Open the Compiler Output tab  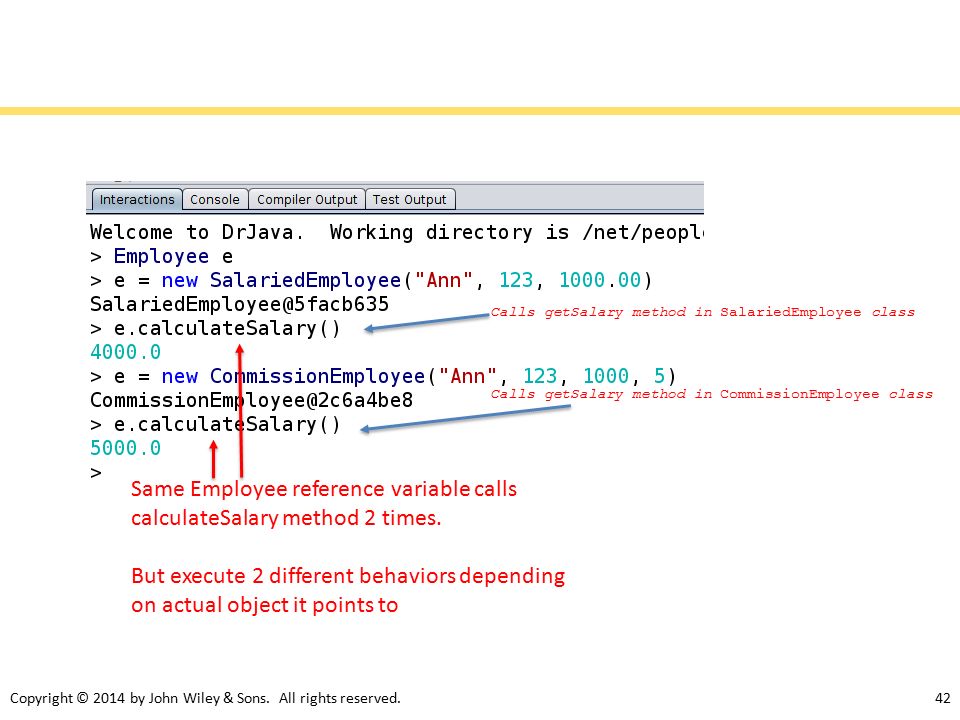(307, 200)
